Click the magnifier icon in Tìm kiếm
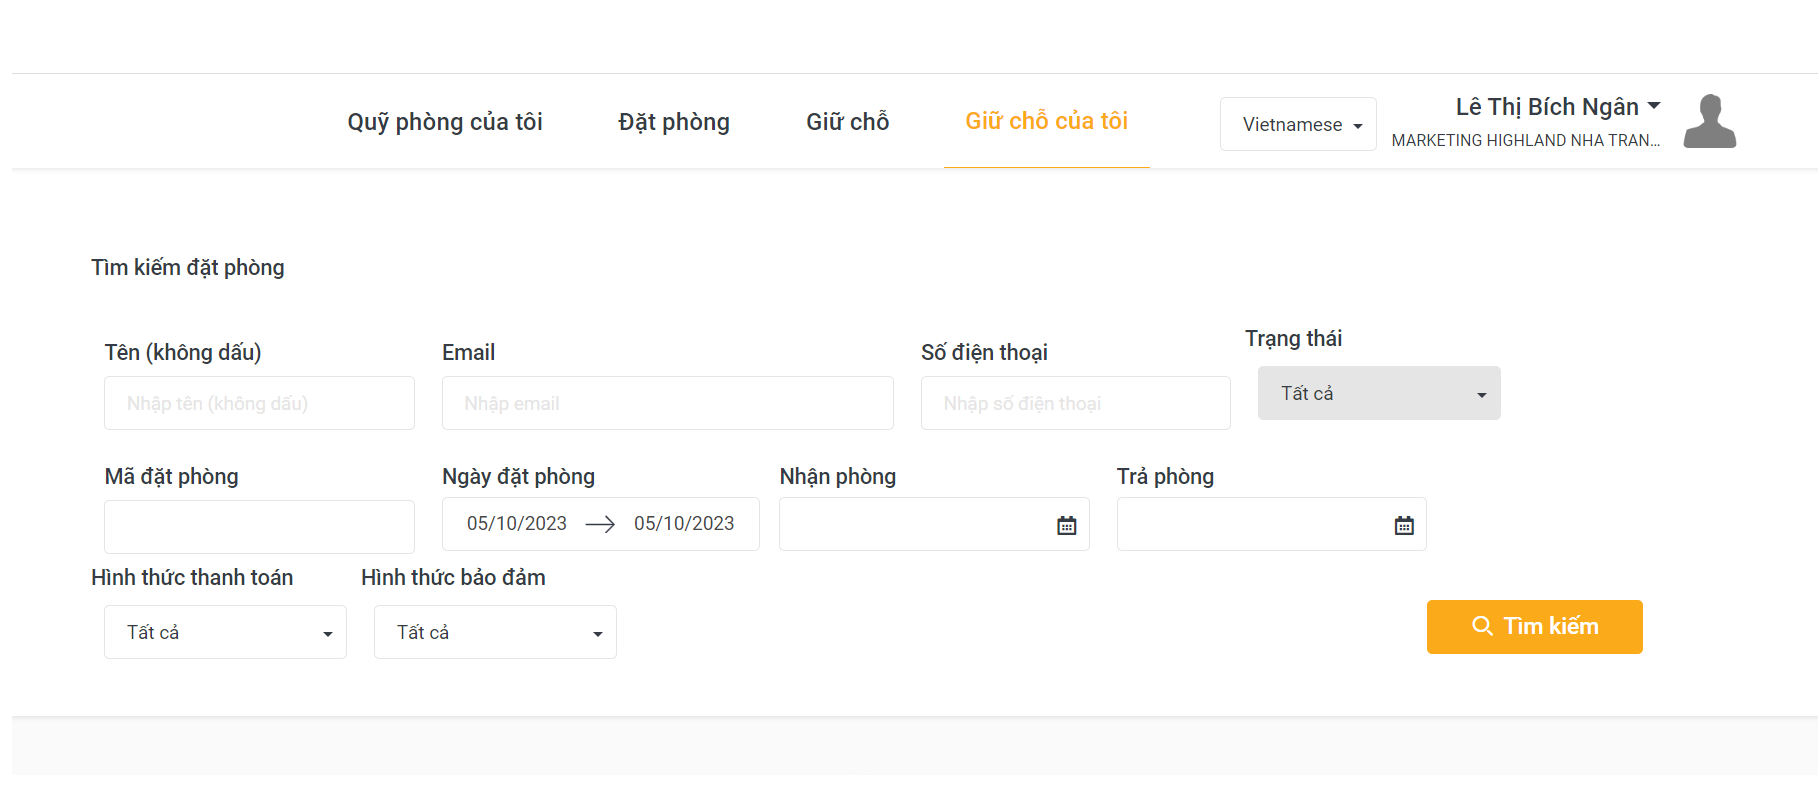Image resolution: width=1819 pixels, height=797 pixels. click(1482, 626)
